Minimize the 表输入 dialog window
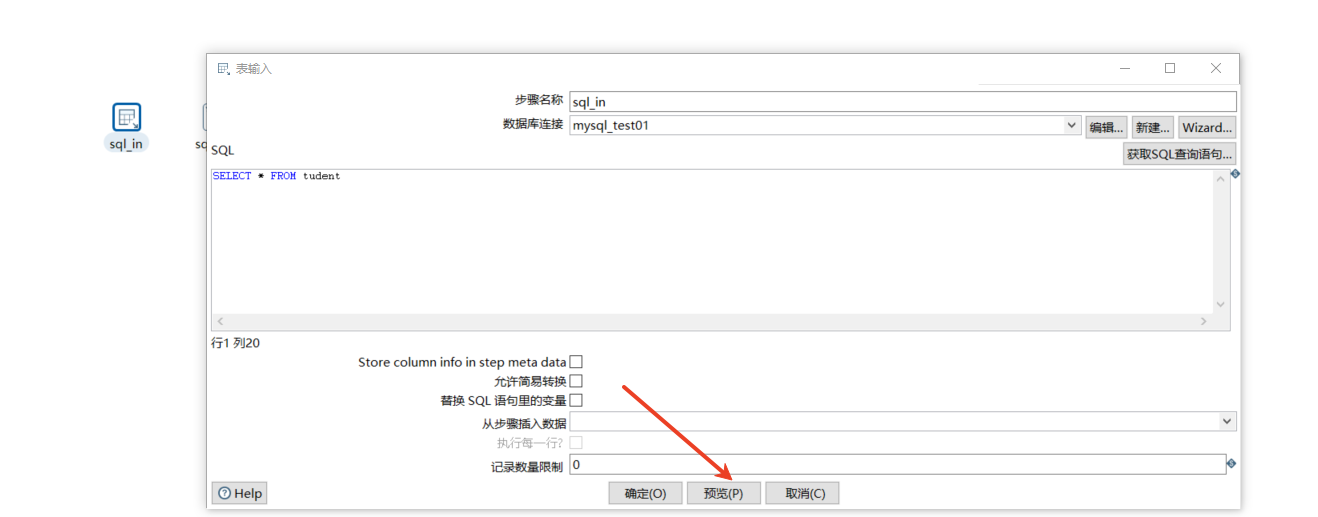This screenshot has height=517, width=1318. click(1125, 68)
